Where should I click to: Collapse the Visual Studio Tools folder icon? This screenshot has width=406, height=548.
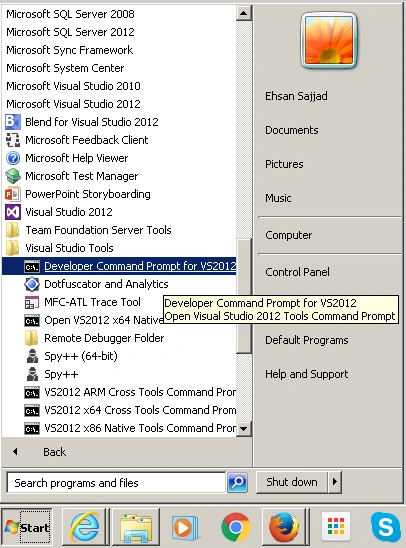(13, 248)
